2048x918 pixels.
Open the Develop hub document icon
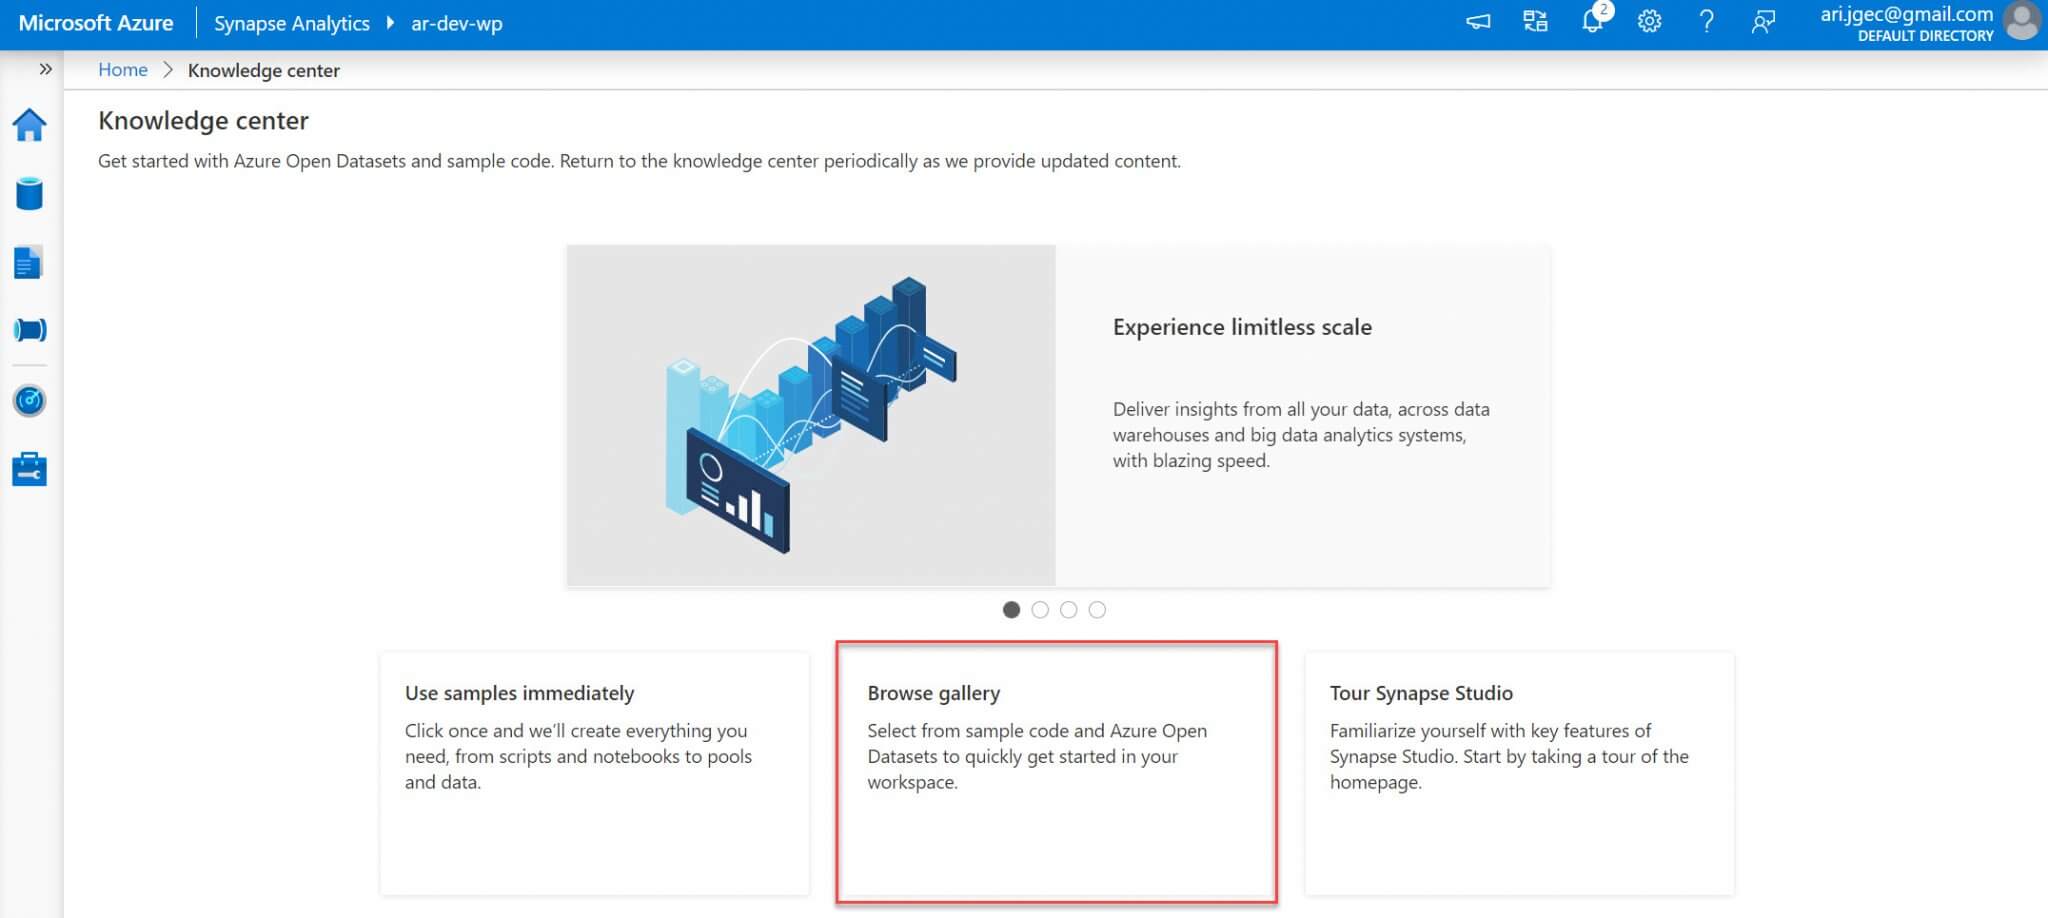coord(28,263)
